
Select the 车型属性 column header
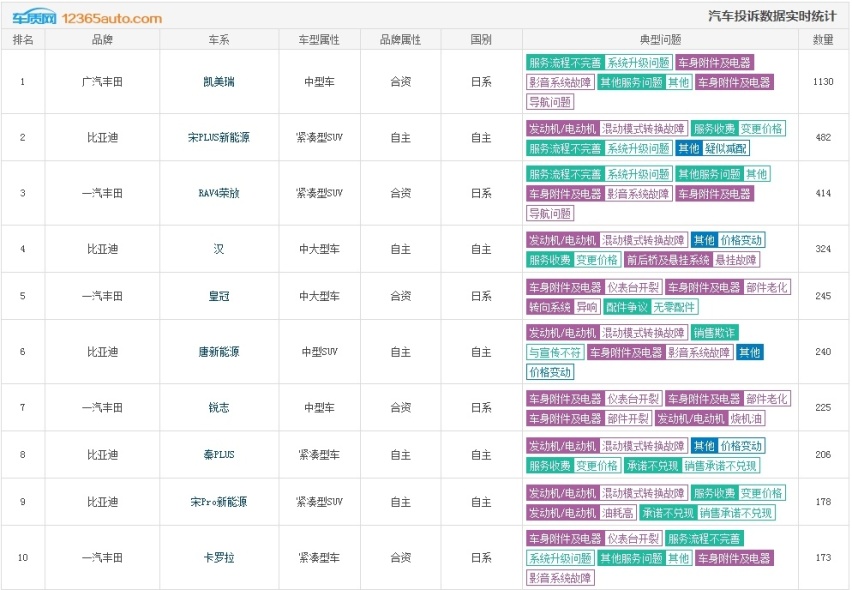pyautogui.click(x=320, y=40)
